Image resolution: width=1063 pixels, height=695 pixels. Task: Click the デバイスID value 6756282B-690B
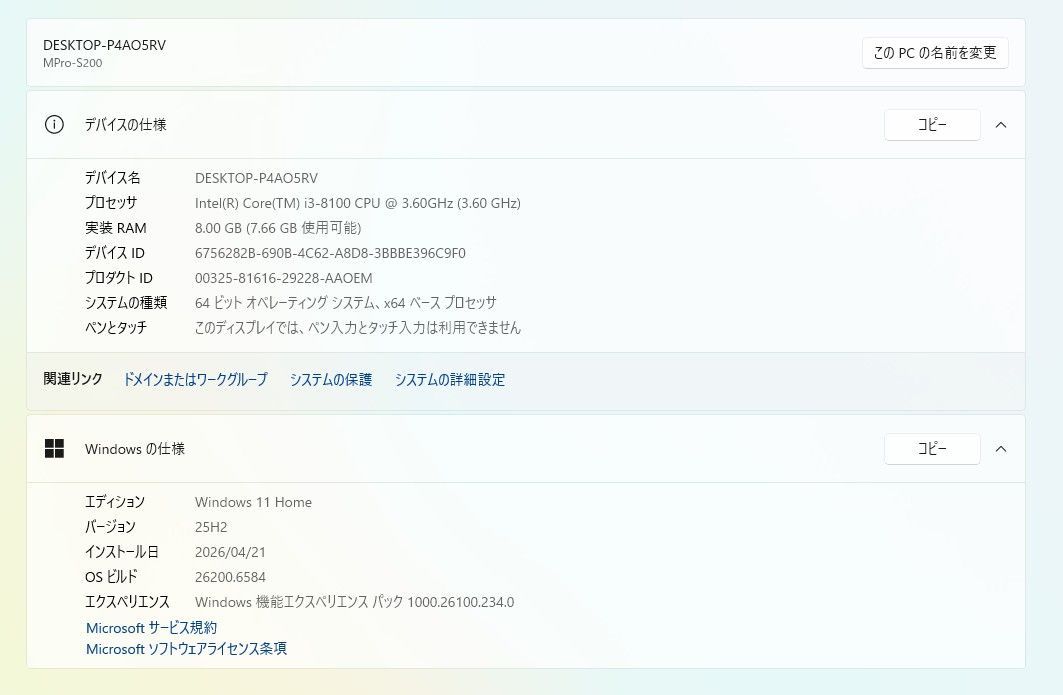pyautogui.click(x=330, y=254)
